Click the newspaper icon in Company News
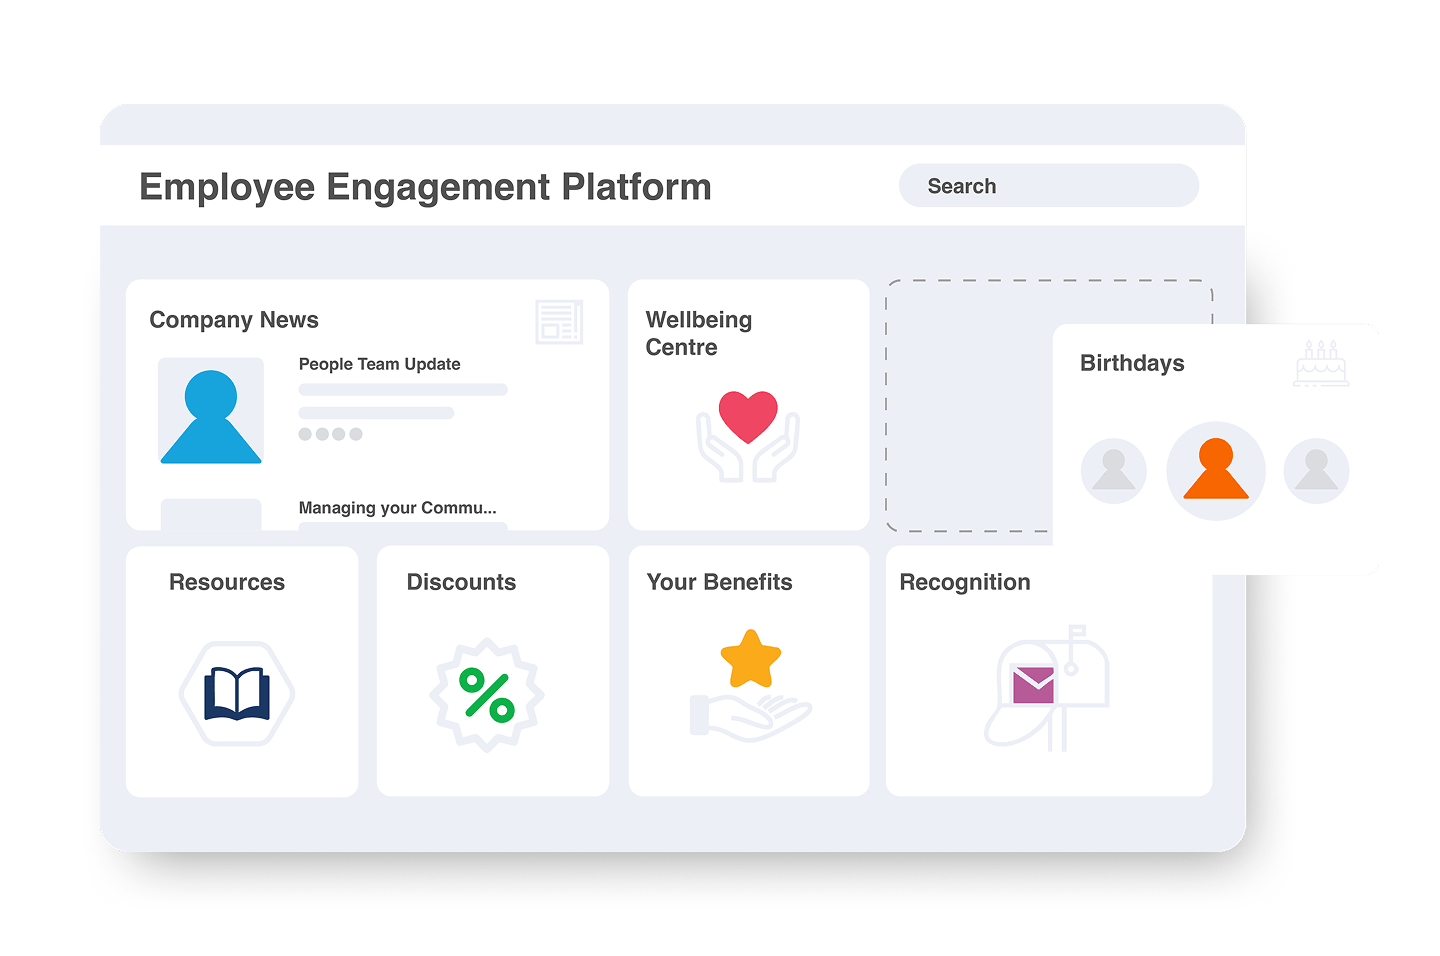The width and height of the screenshot is (1440, 956). tap(558, 321)
